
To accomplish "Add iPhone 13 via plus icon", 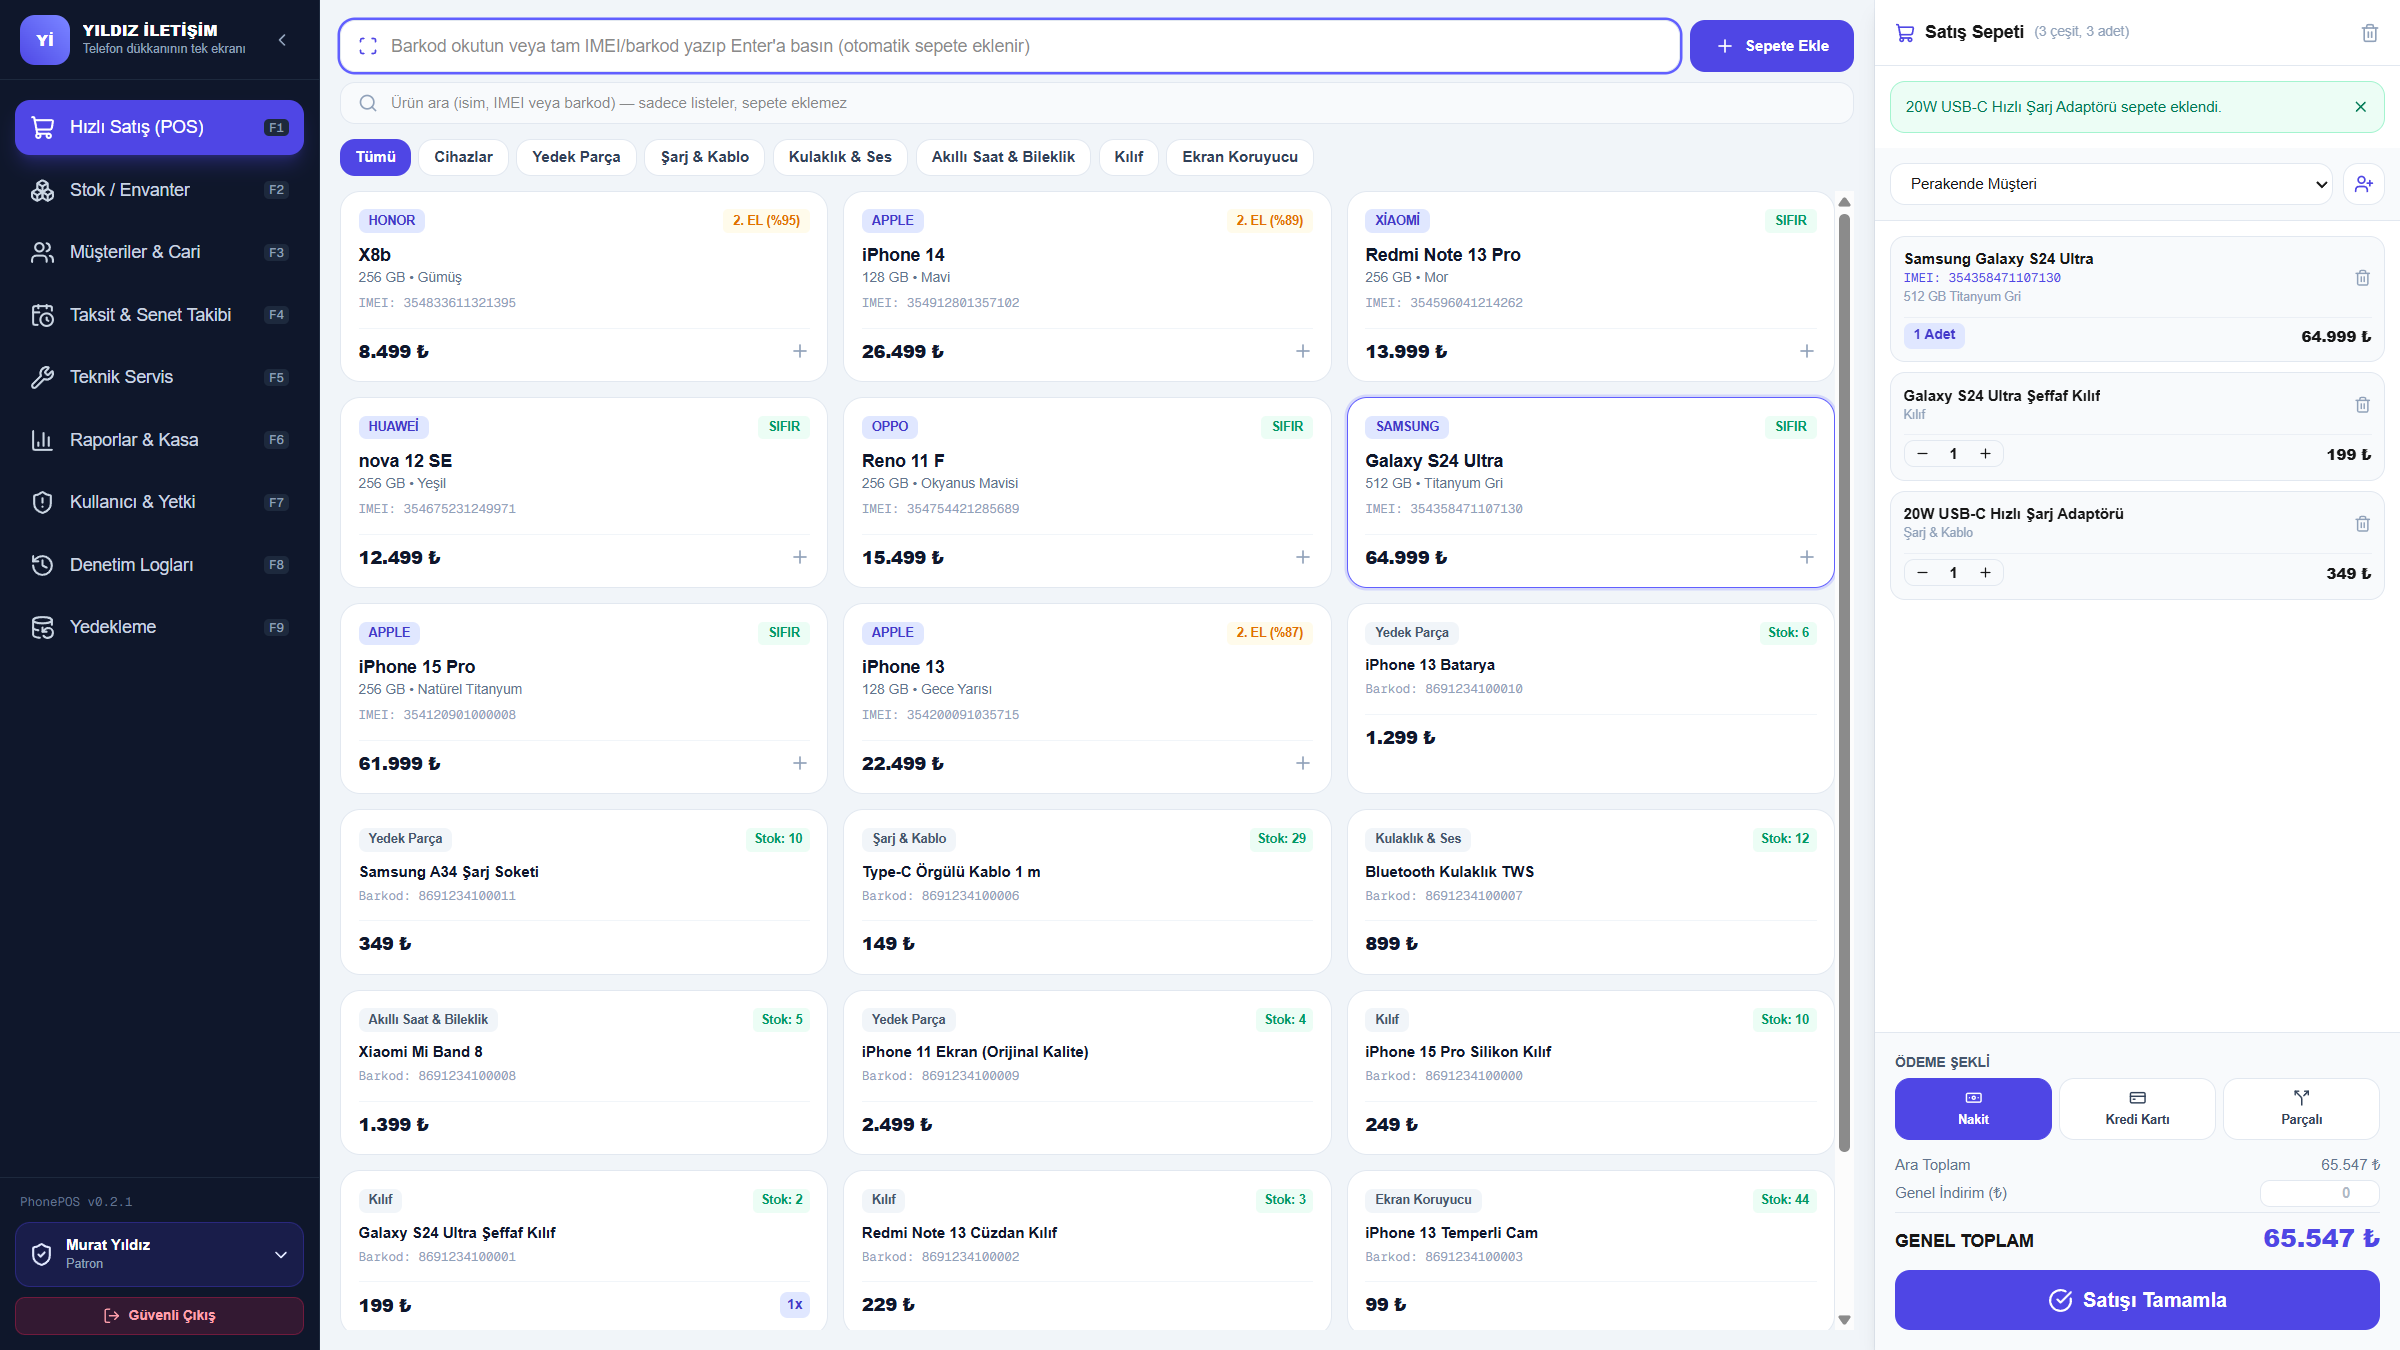I will pyautogui.click(x=1303, y=763).
